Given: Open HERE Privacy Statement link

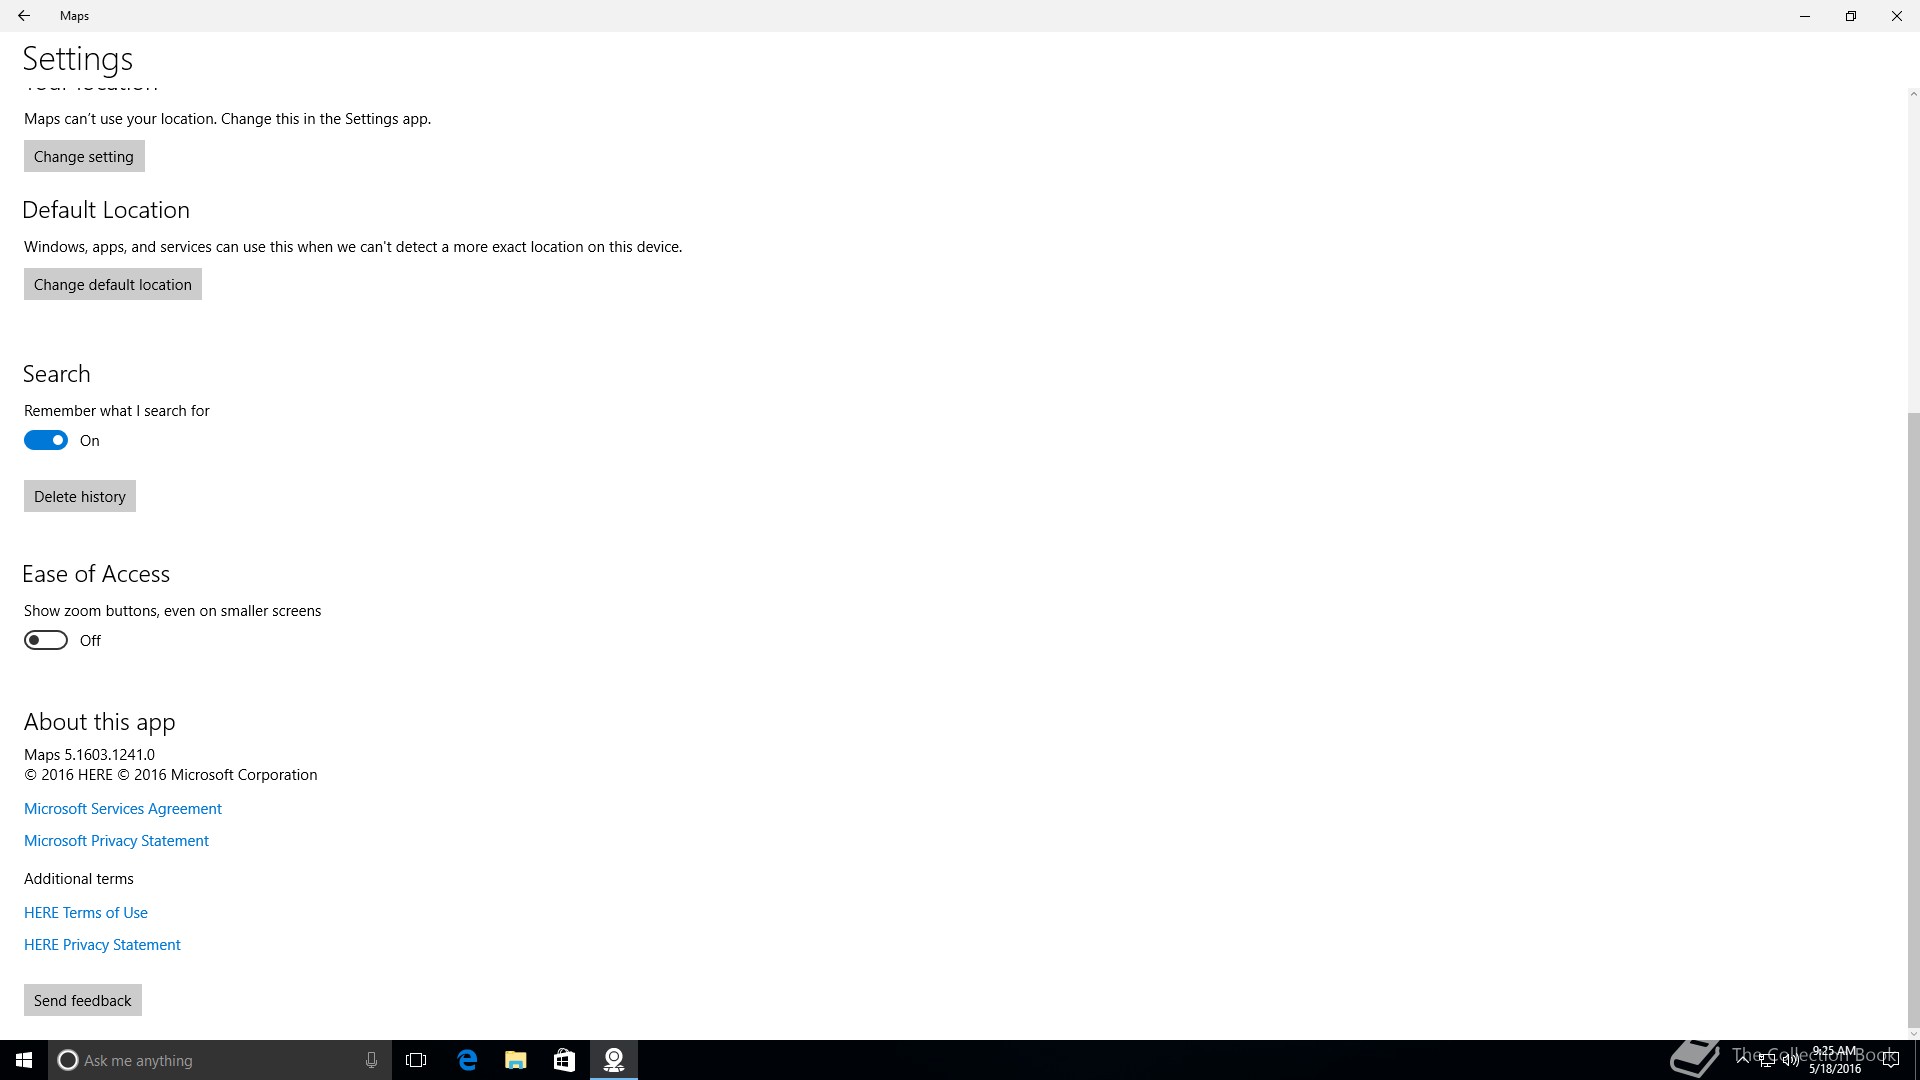Looking at the screenshot, I should tap(102, 944).
